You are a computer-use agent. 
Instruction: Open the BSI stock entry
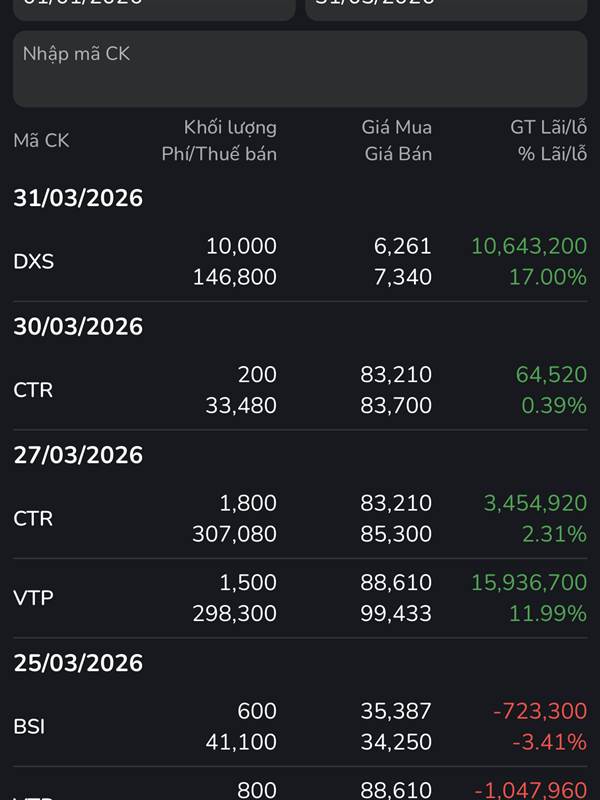31,727
